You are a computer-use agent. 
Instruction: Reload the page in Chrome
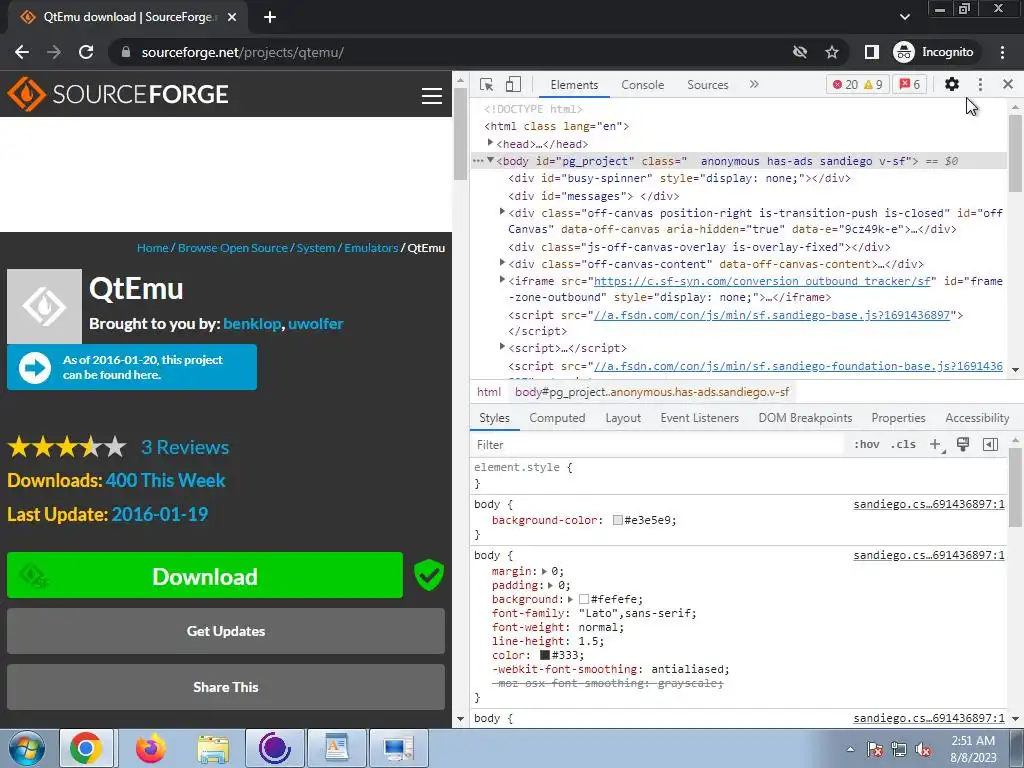tap(86, 52)
